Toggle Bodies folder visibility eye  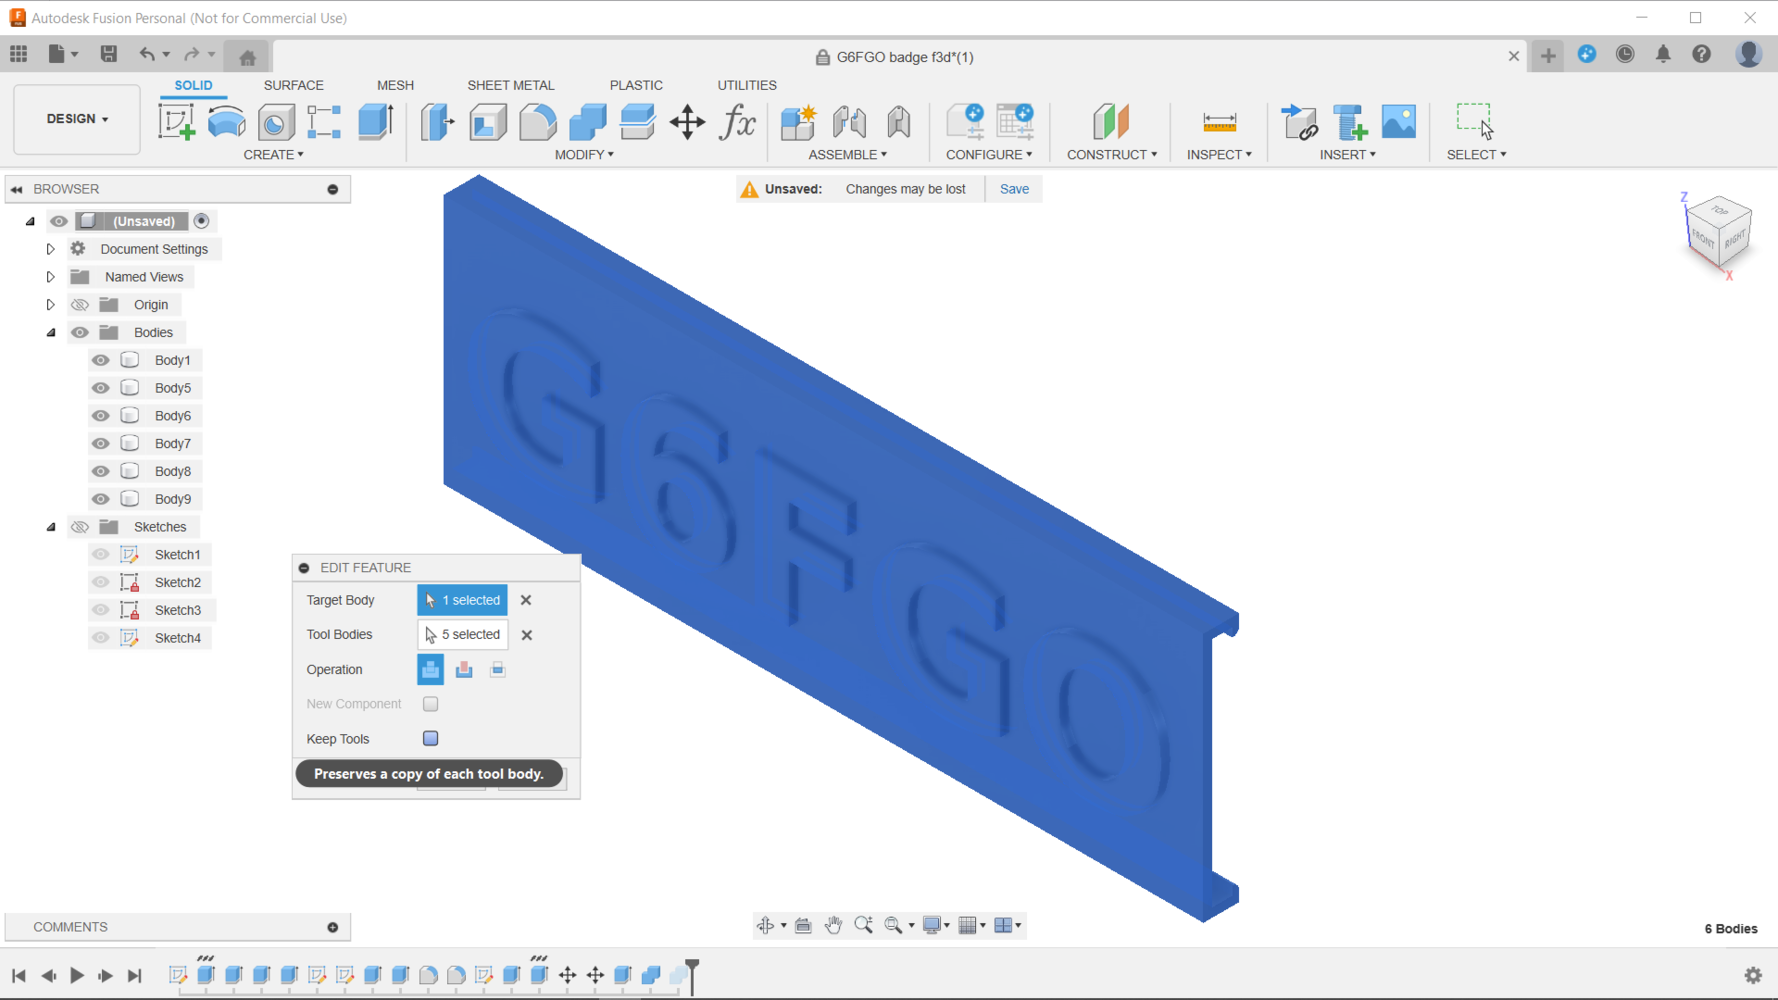click(80, 332)
